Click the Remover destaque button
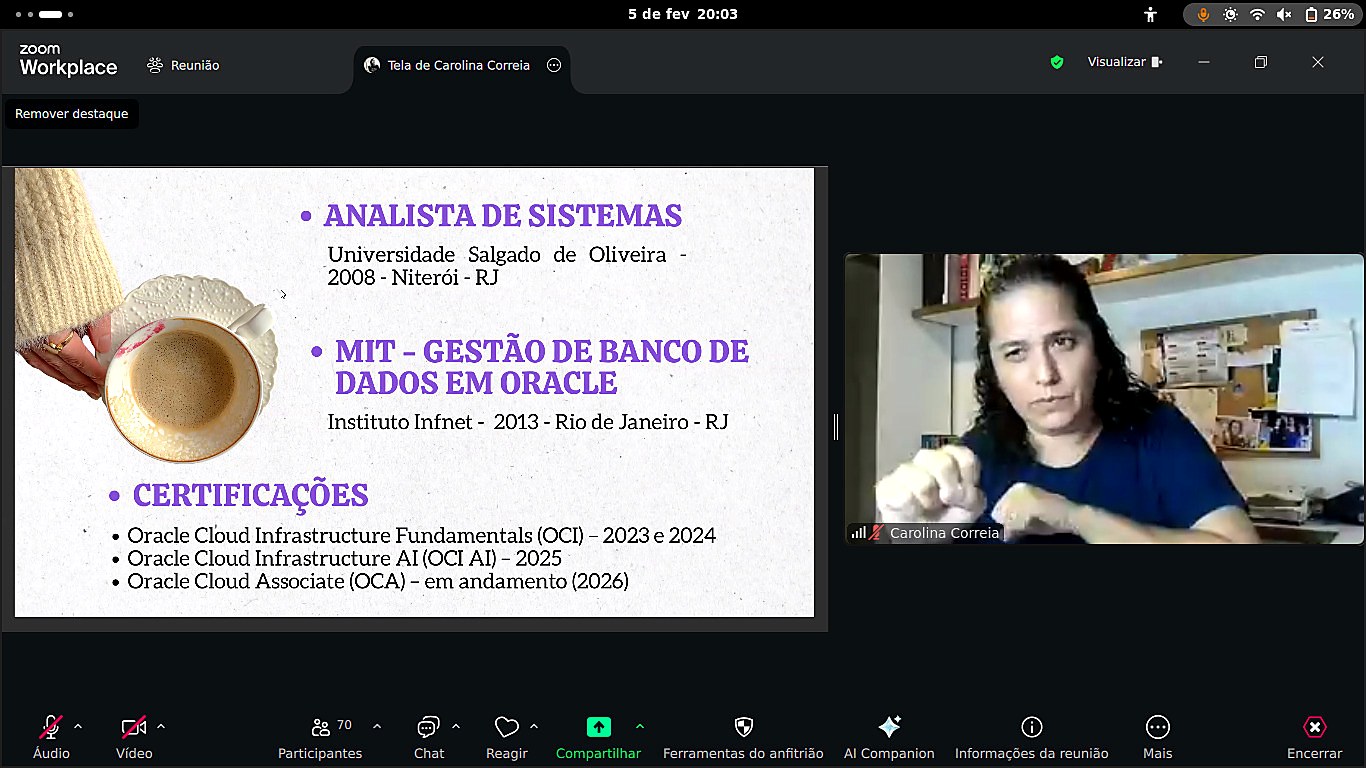1366x768 pixels. pyautogui.click(x=72, y=114)
